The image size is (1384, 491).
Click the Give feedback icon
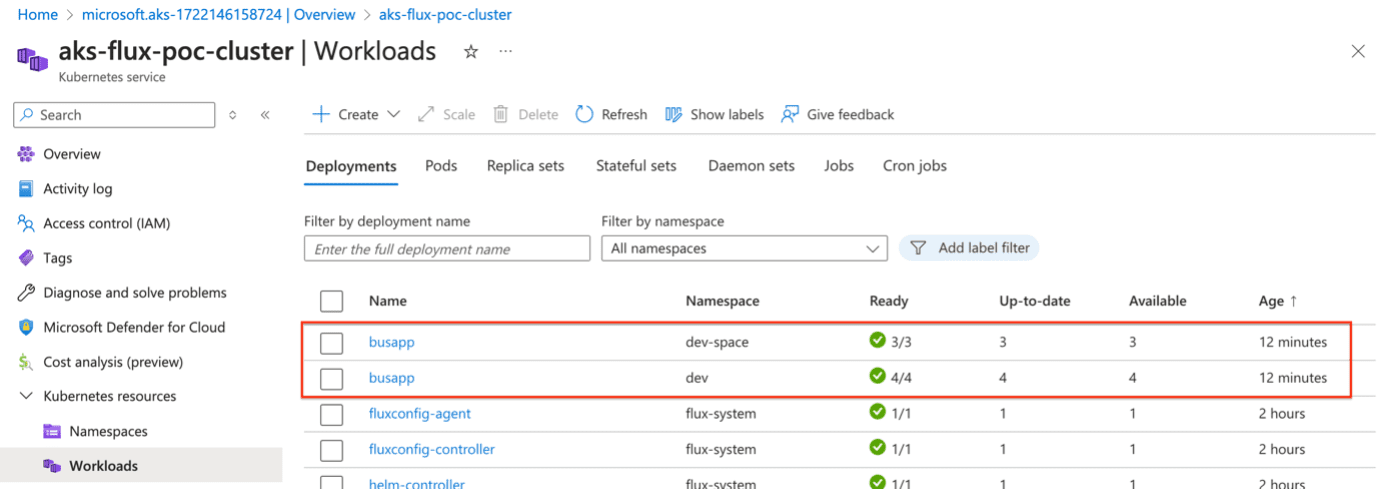click(790, 115)
